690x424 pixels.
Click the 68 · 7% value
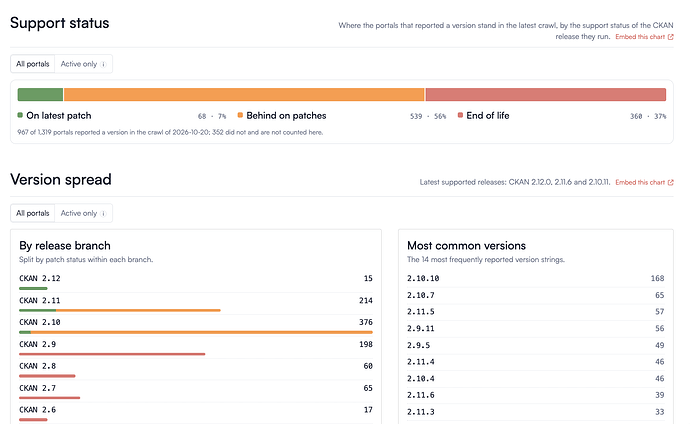[x=212, y=116]
